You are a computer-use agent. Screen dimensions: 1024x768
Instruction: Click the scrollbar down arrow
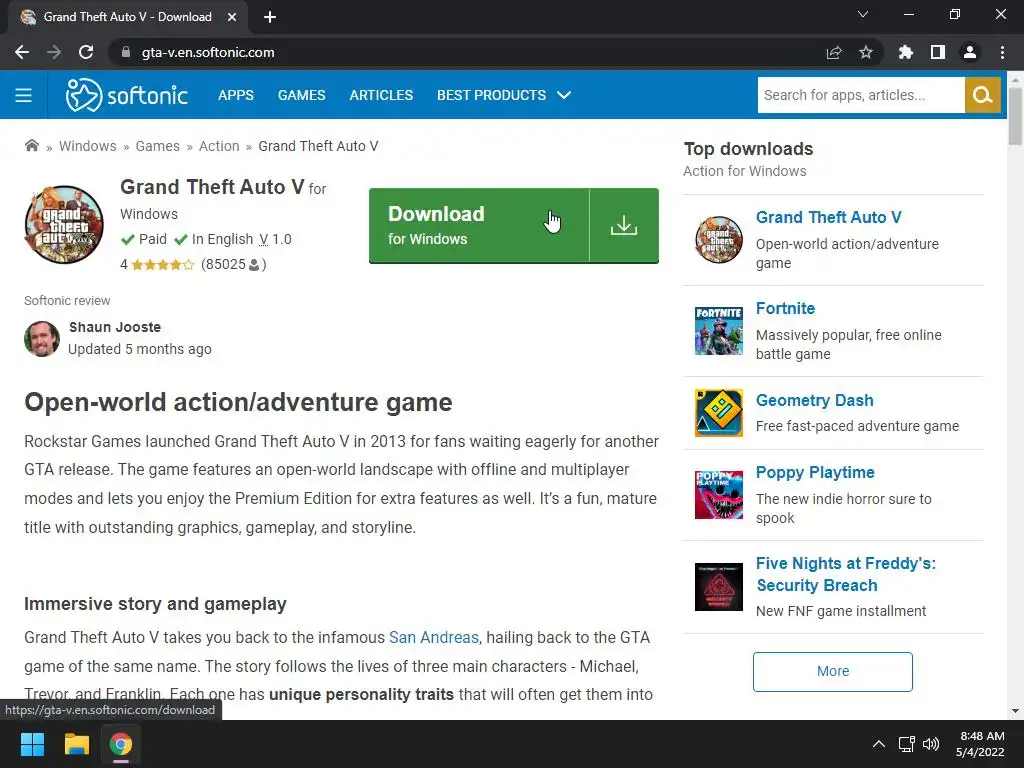[1015, 711]
